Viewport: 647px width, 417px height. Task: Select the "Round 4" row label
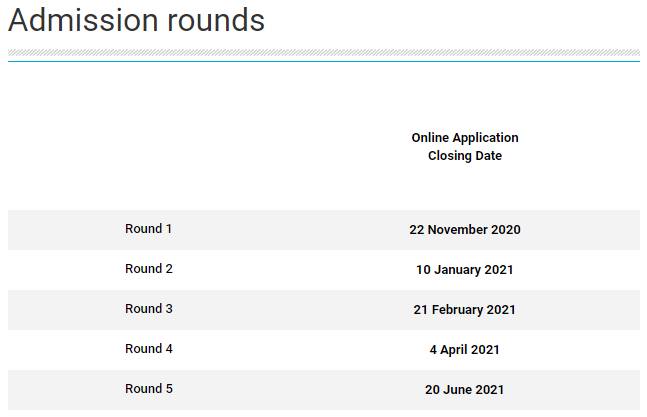tap(148, 349)
